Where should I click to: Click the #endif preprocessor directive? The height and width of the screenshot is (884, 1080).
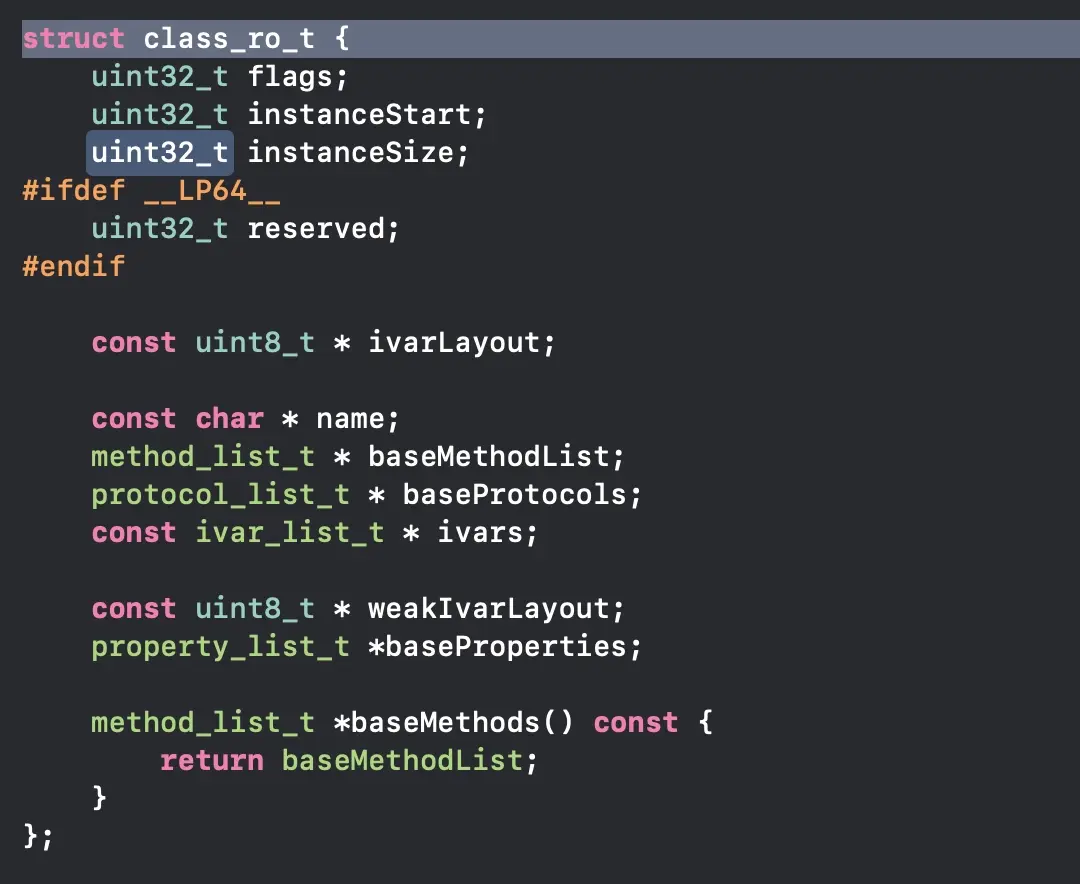(72, 266)
